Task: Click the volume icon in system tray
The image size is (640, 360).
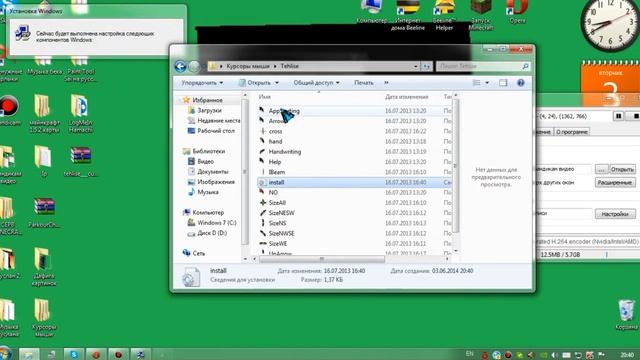Action: point(554,355)
